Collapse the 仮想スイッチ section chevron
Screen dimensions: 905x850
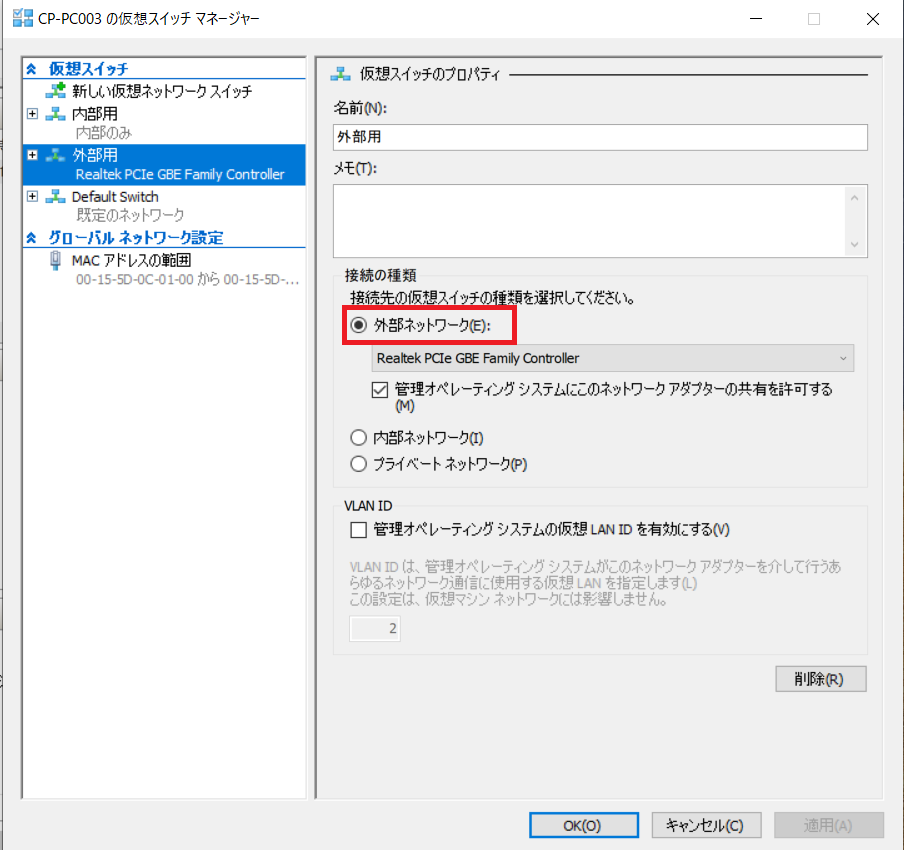[x=31, y=69]
